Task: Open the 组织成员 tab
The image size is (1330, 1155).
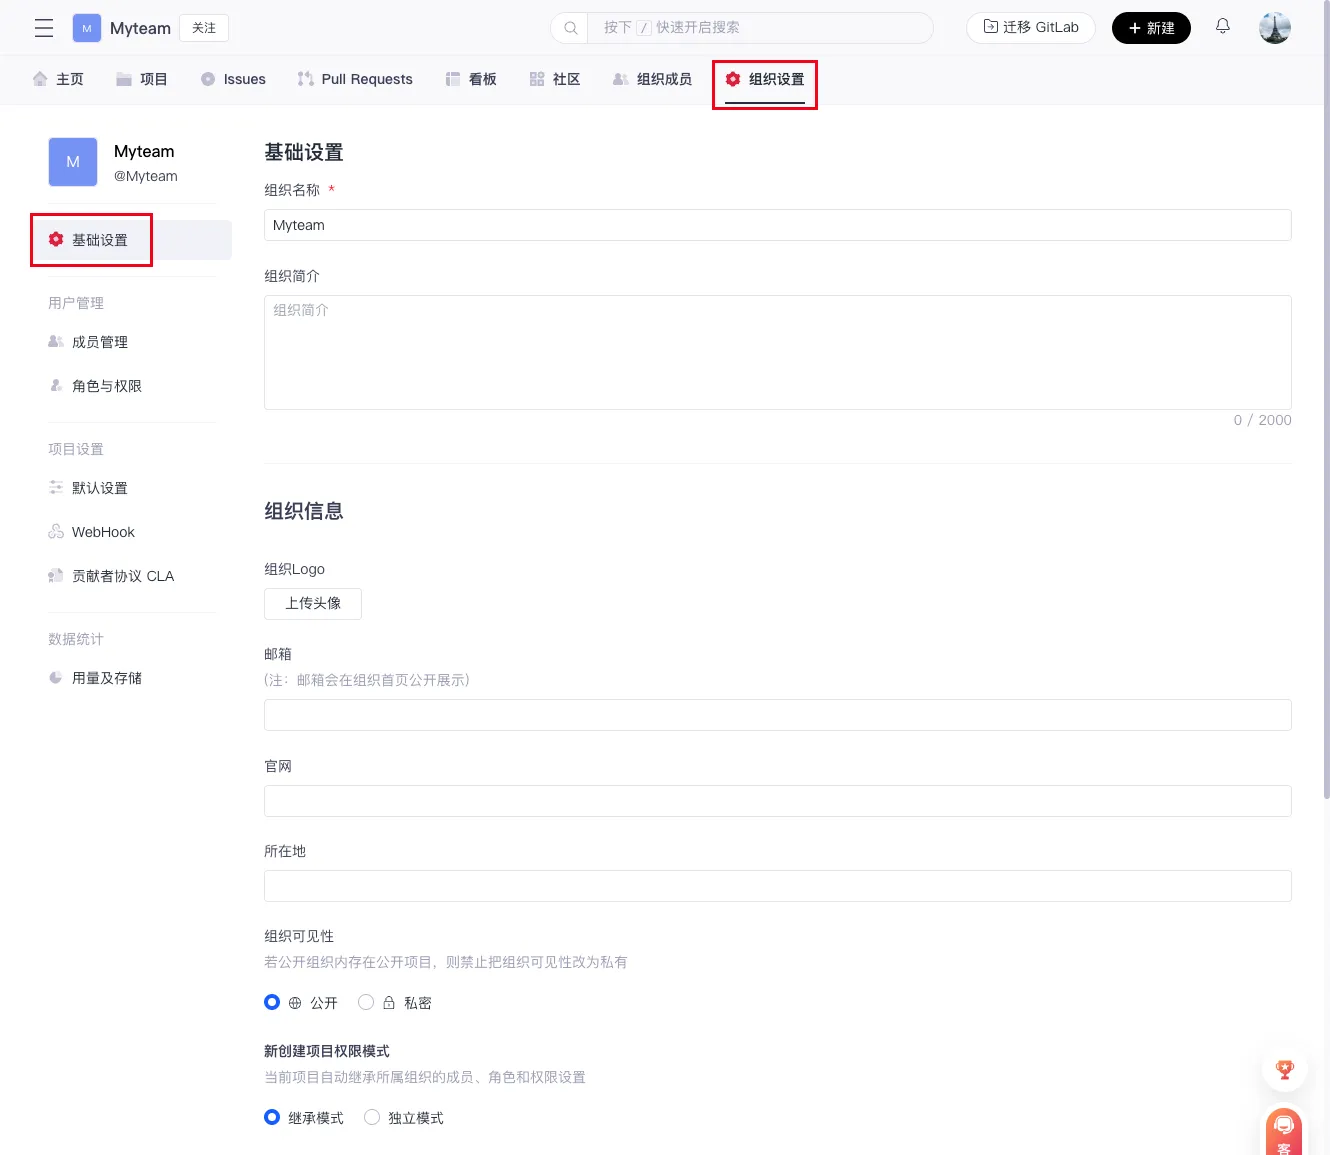Action: 652,79
